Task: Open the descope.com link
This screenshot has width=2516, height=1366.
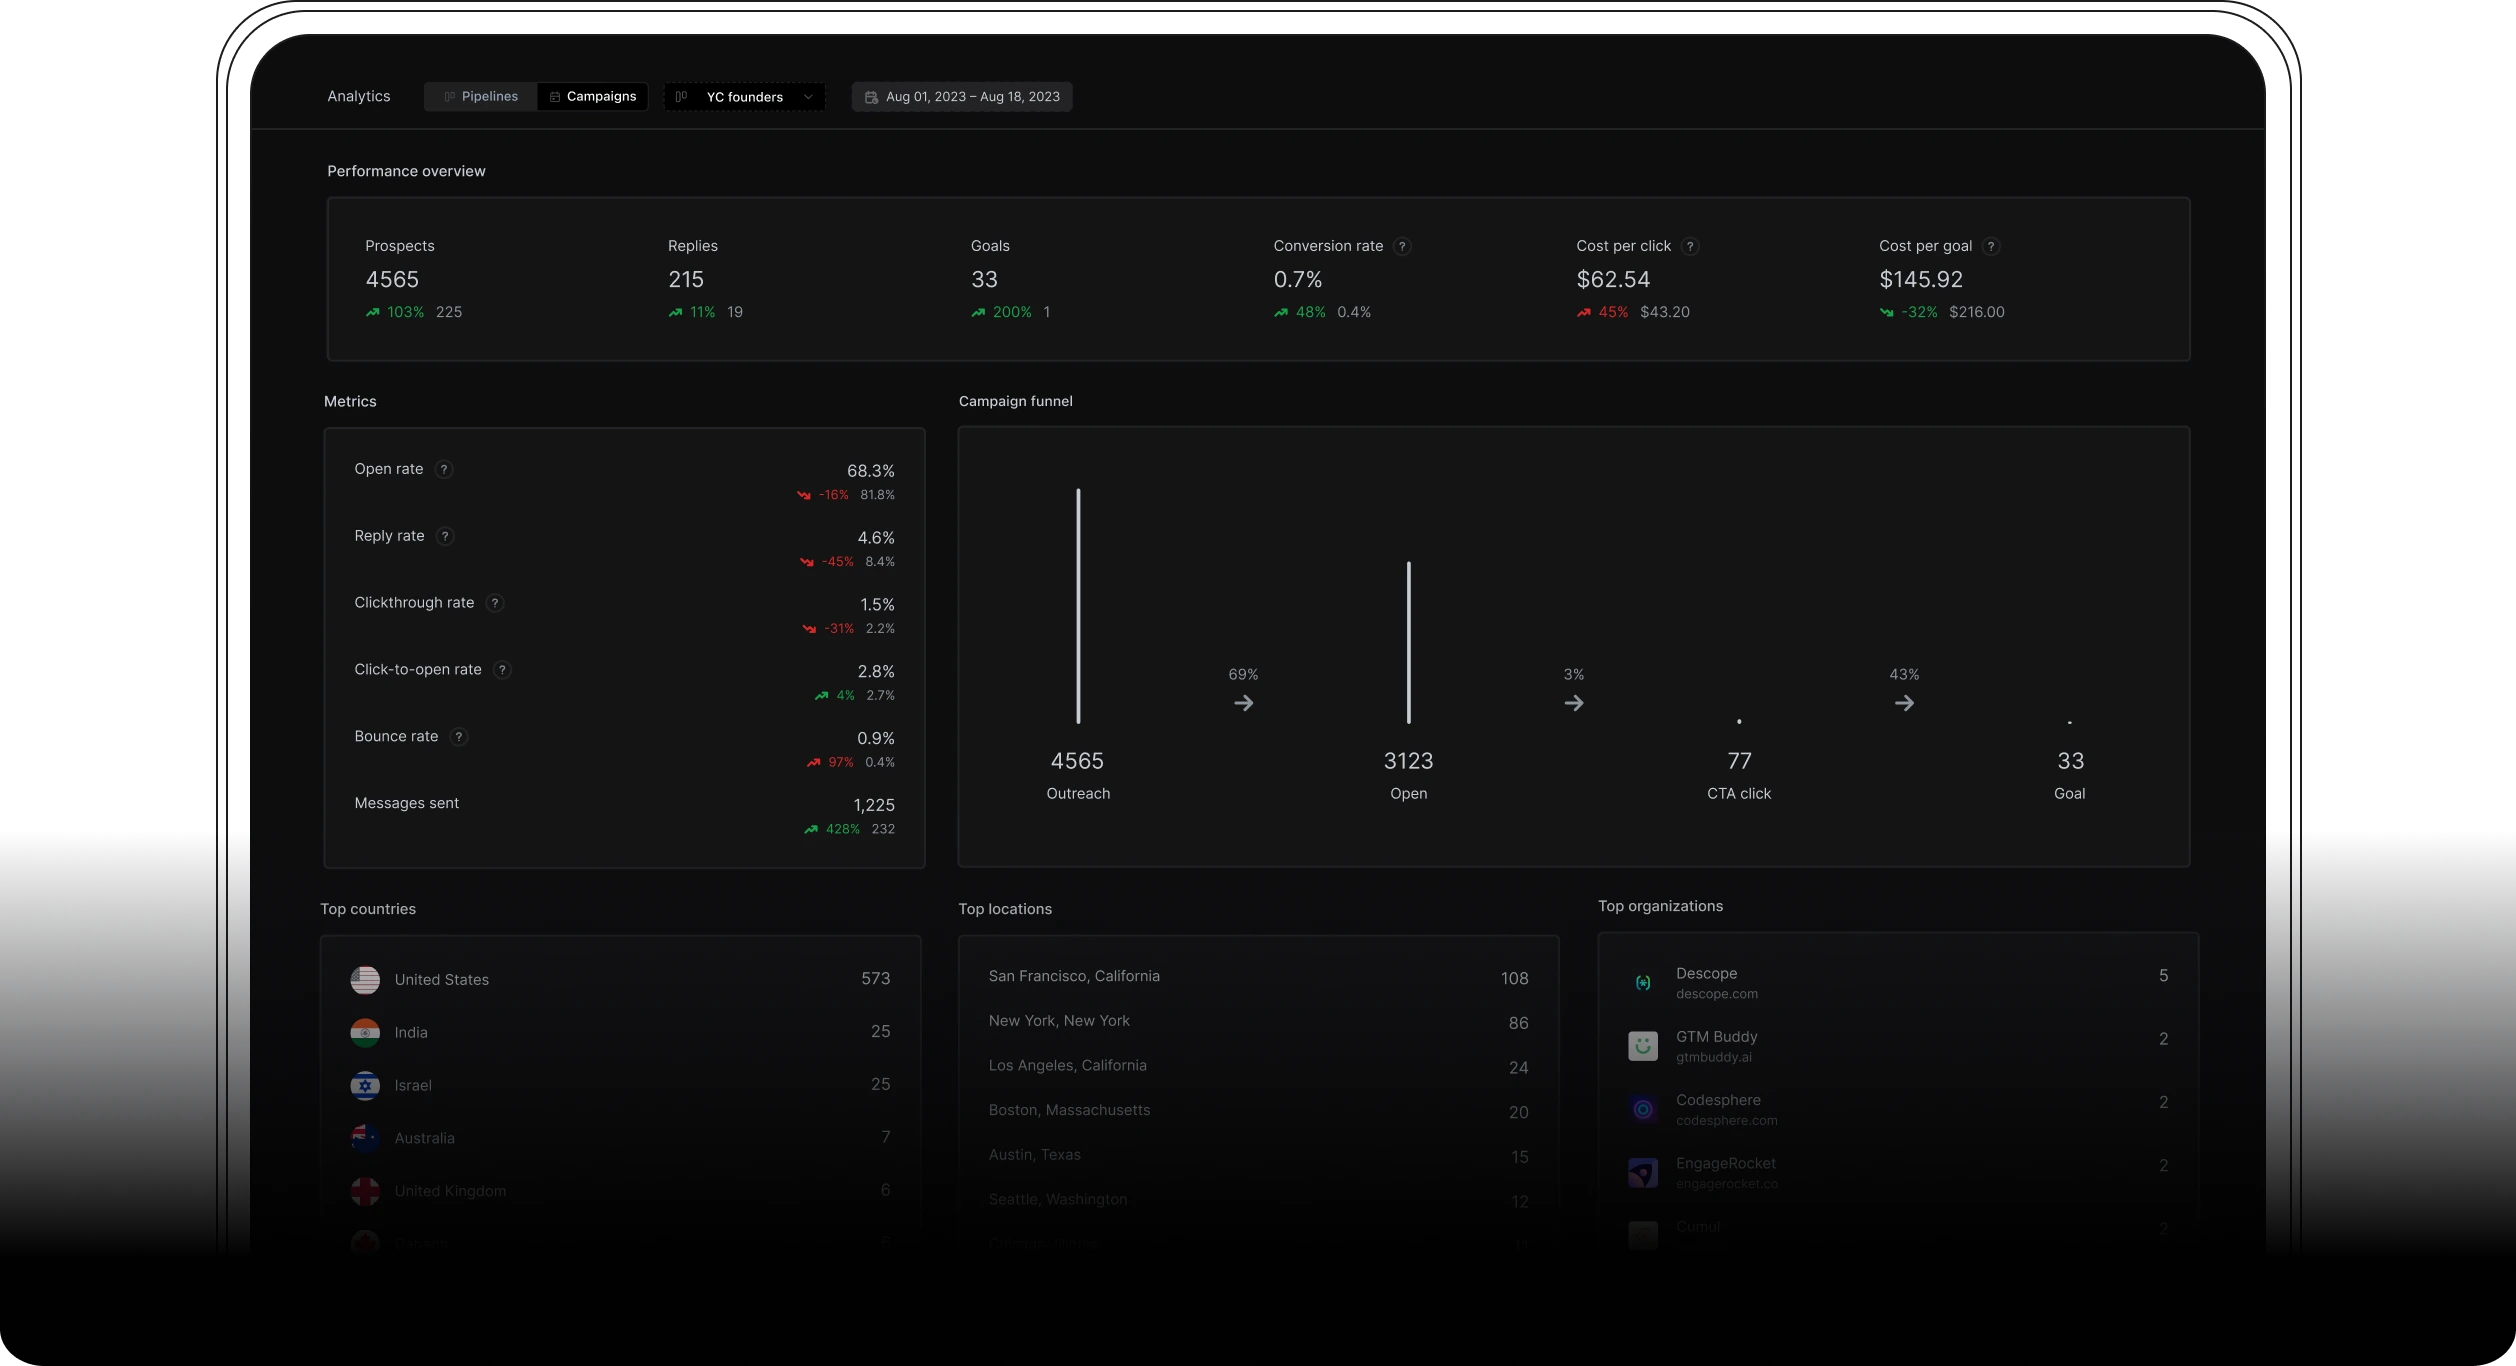Action: click(x=1716, y=994)
